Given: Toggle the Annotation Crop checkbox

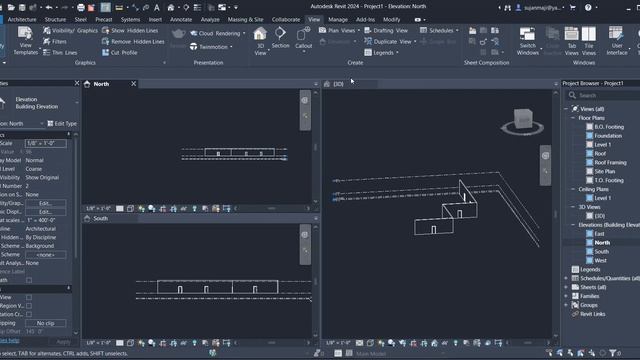Looking at the screenshot, I should click(29, 314).
